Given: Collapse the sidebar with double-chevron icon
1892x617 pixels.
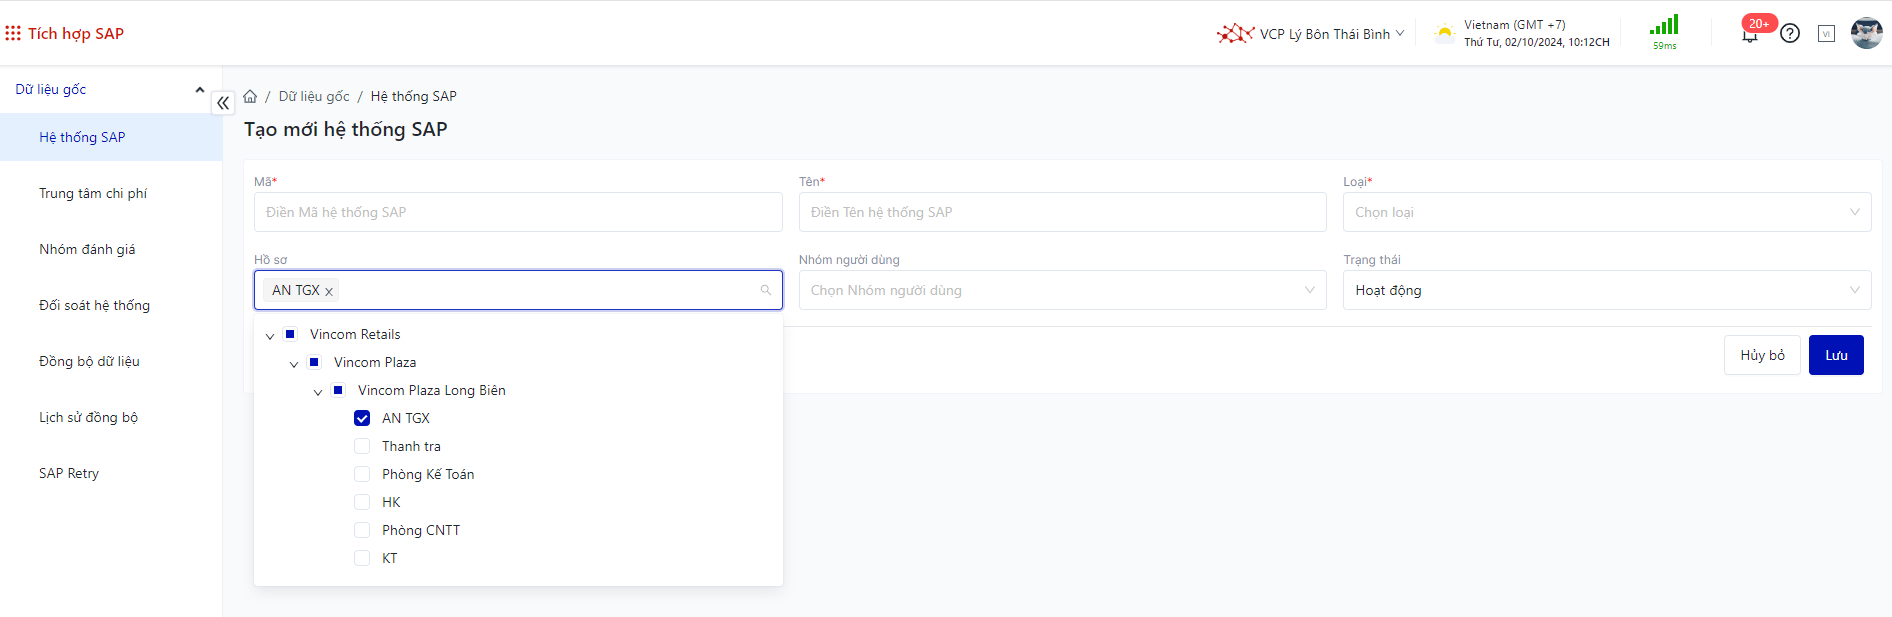Looking at the screenshot, I should (223, 102).
